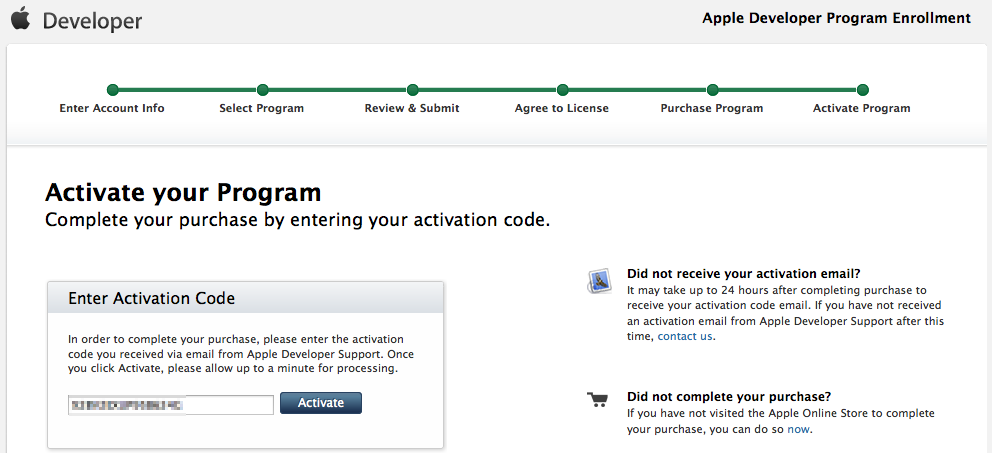
Task: Select the Purchase Program step label
Action: [712, 108]
